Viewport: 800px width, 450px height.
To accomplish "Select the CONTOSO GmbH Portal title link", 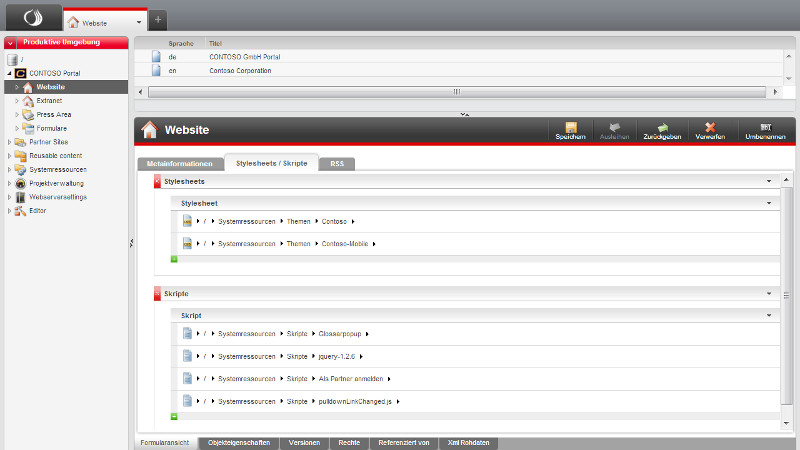I will pos(244,57).
